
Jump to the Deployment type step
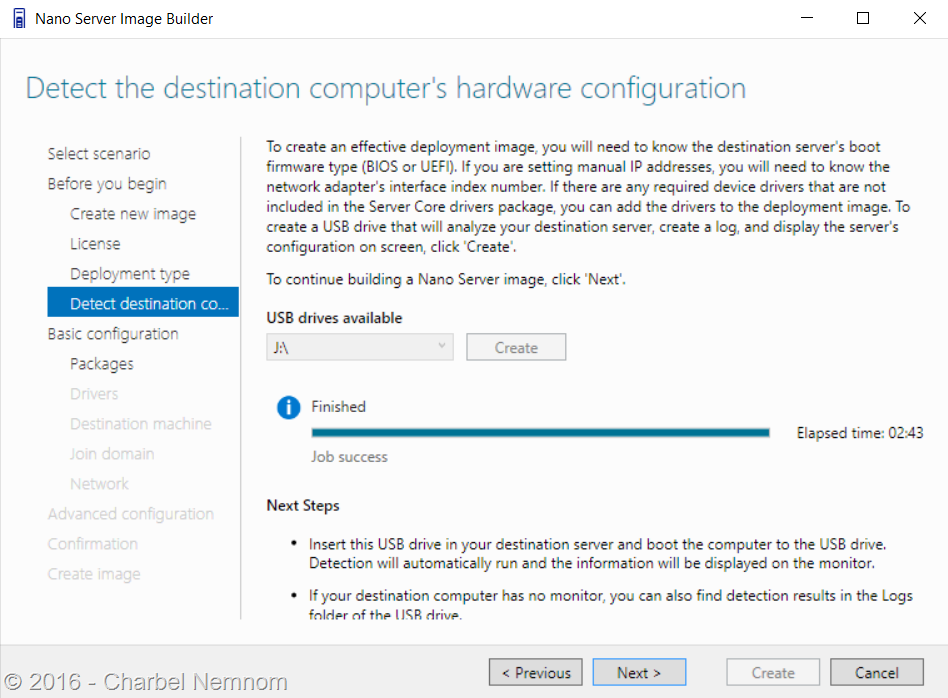(130, 274)
